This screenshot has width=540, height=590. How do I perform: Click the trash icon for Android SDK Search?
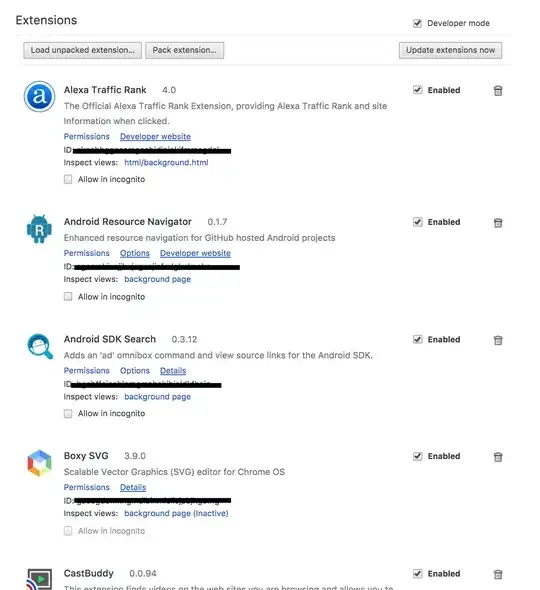498,340
